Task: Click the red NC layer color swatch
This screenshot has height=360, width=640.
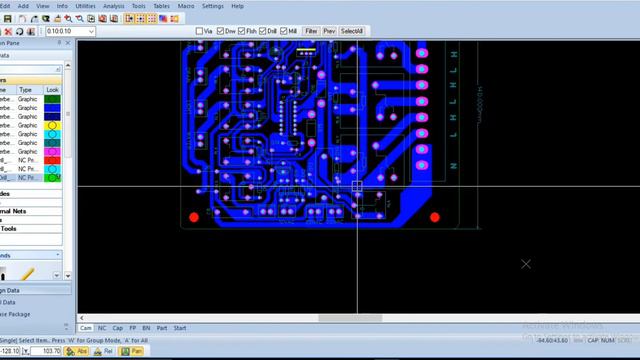Action: click(52, 160)
